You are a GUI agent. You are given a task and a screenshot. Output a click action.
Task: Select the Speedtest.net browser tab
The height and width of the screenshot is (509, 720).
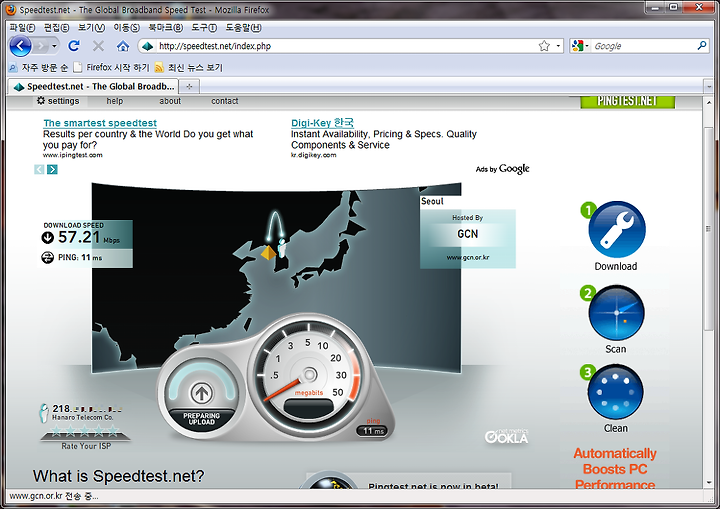coord(94,86)
